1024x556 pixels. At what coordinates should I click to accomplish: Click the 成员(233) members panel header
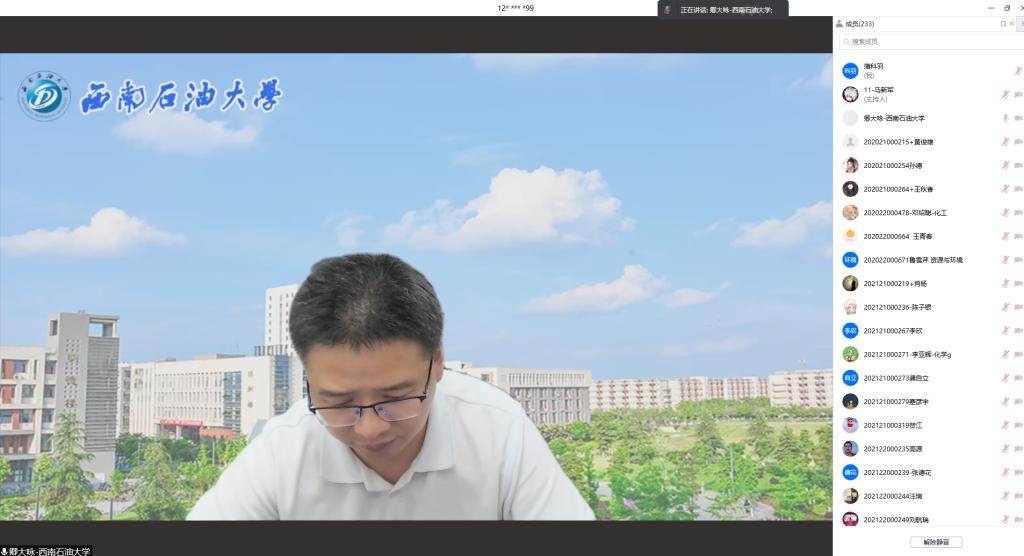(859, 23)
